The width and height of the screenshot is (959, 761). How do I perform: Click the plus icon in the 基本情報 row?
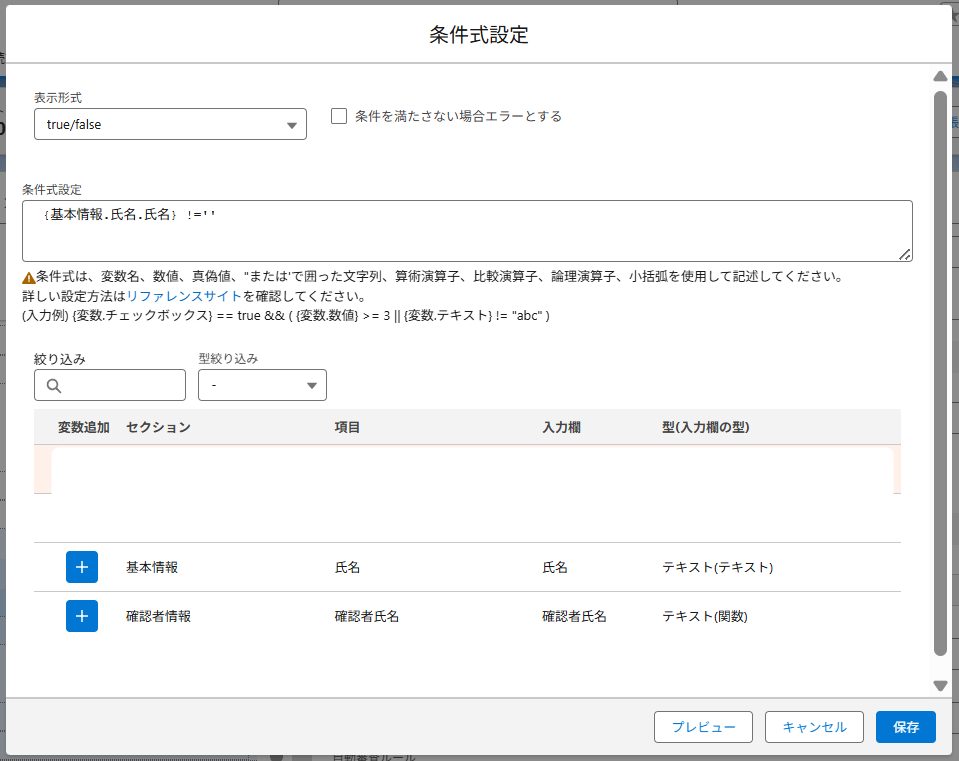(82, 567)
